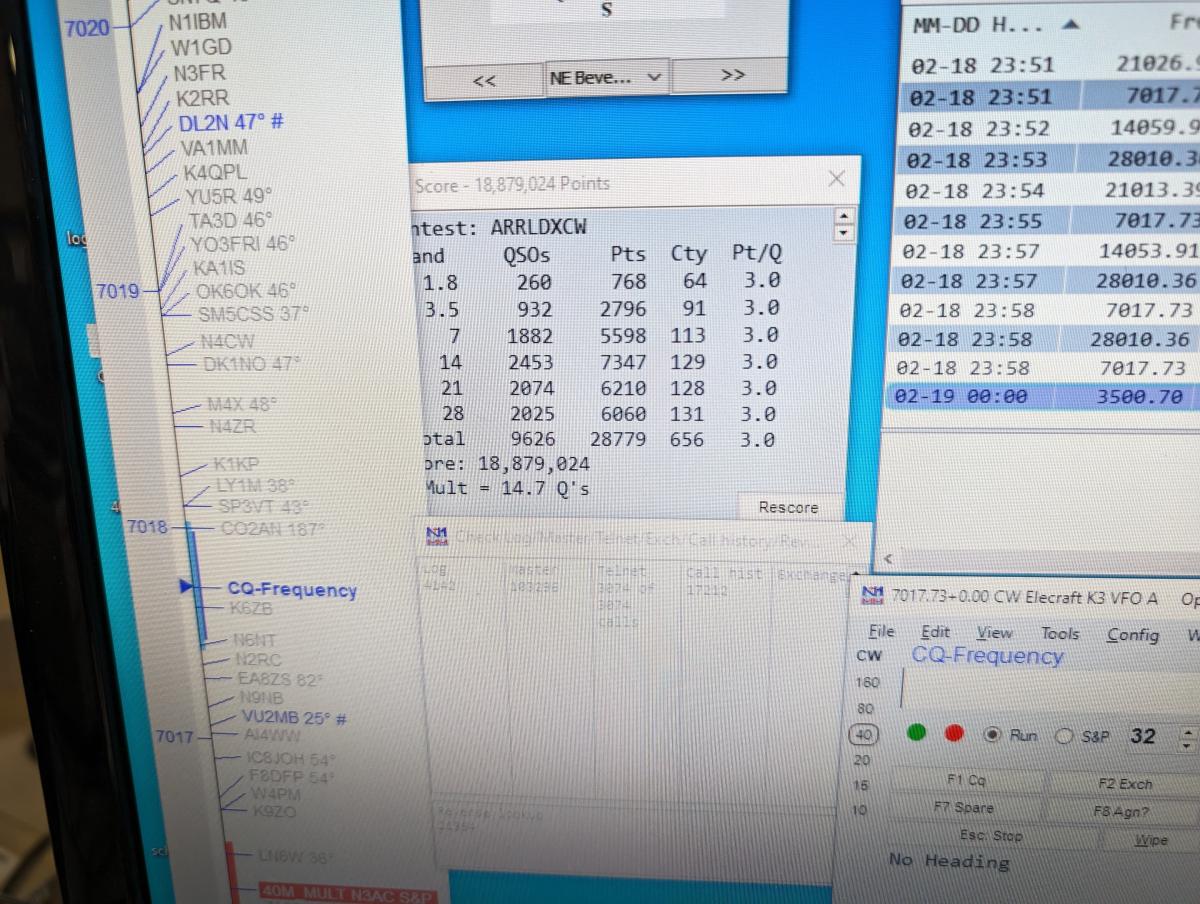Click the F2 Exch button

click(x=1124, y=784)
